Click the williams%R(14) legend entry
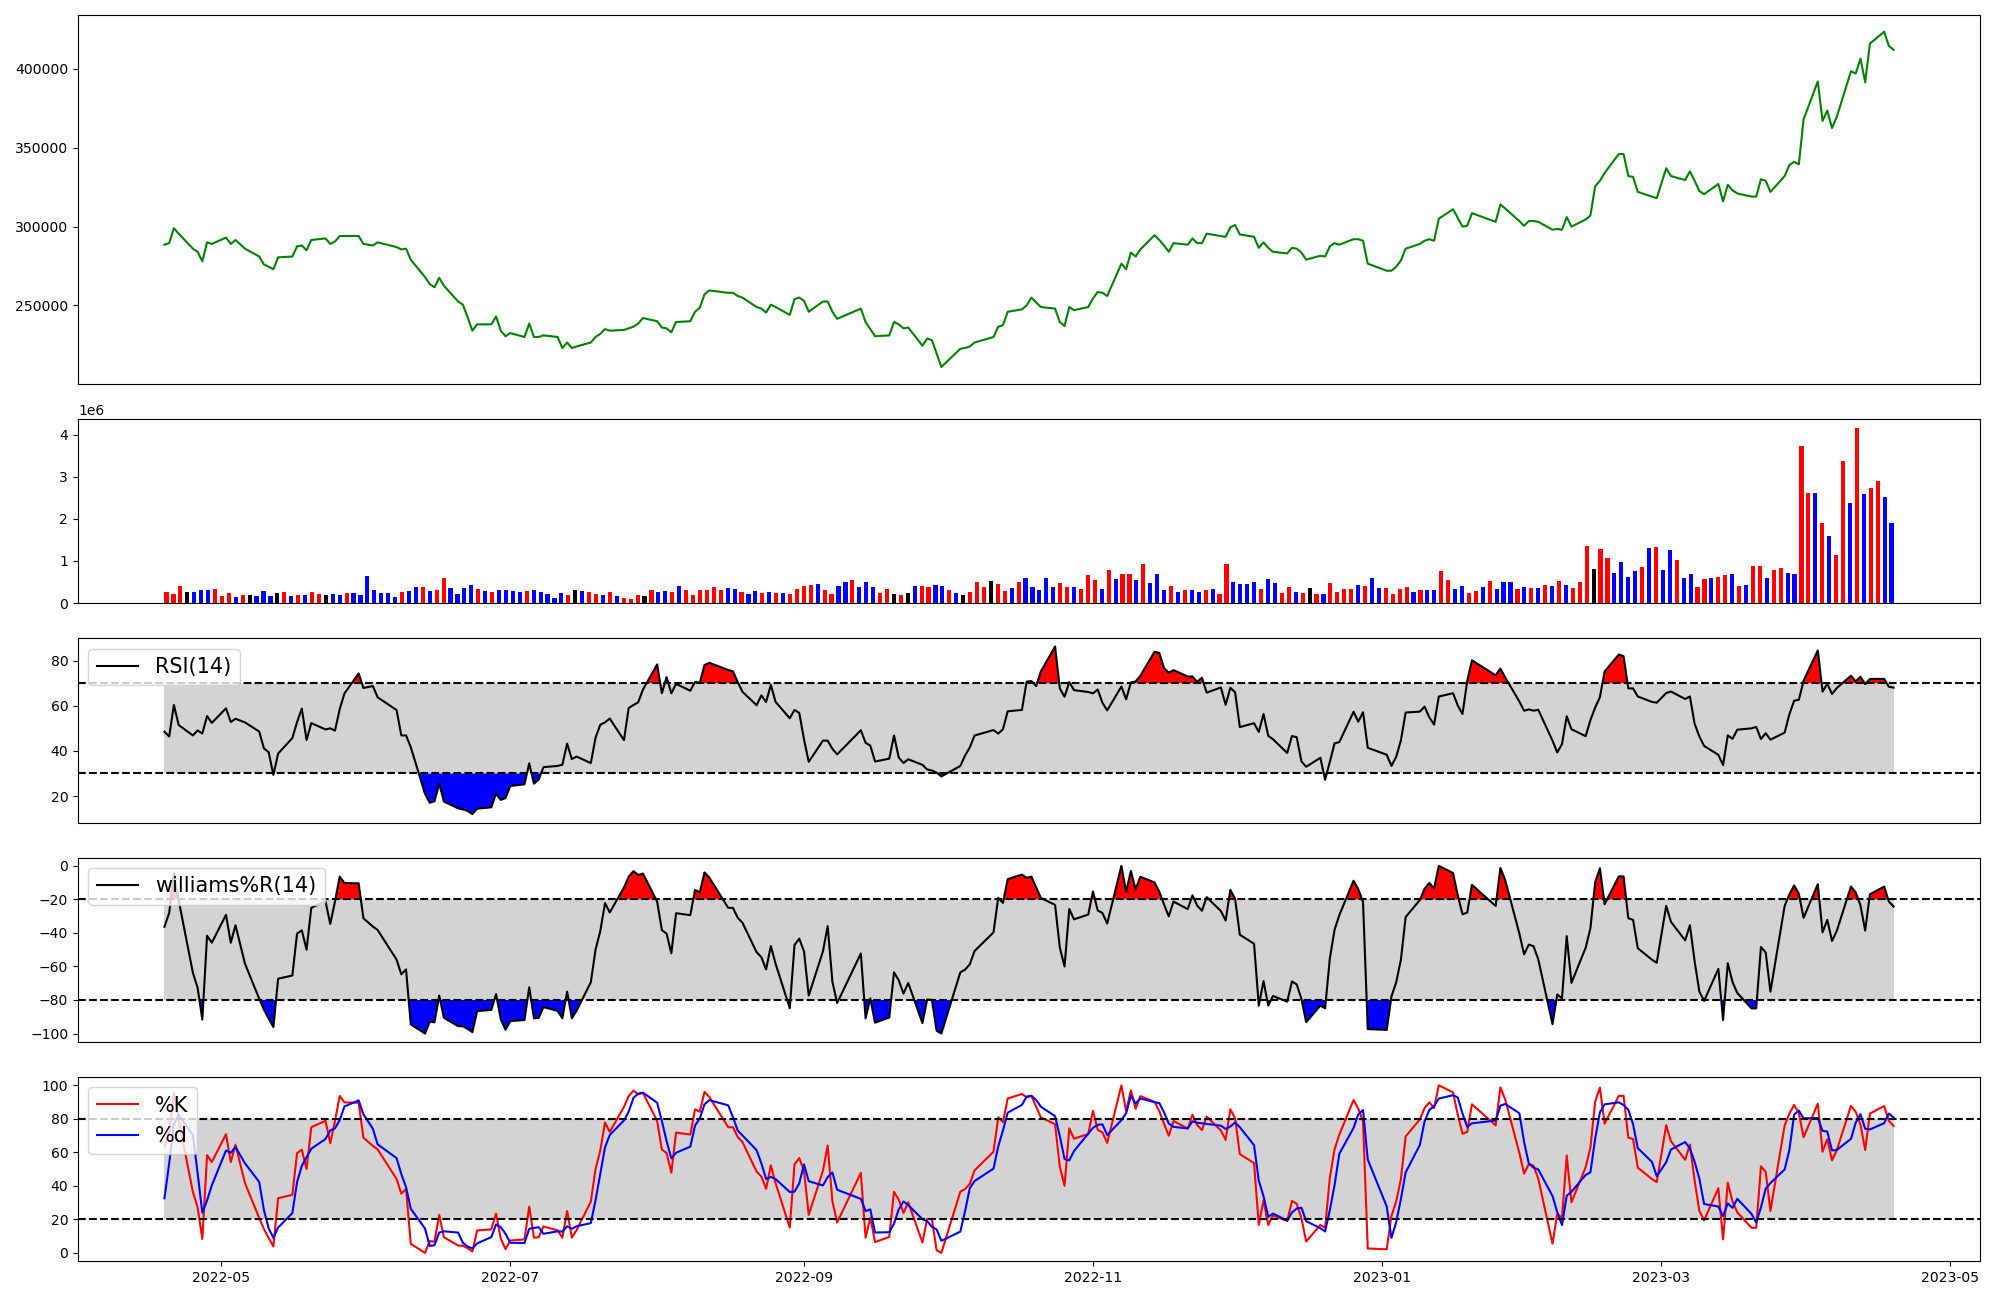Image resolution: width=2000 pixels, height=1300 pixels. [x=235, y=885]
